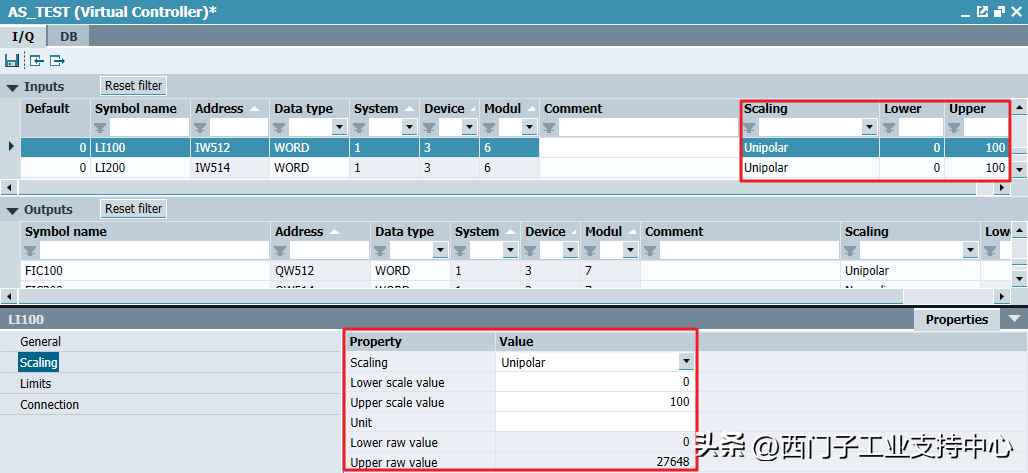The width and height of the screenshot is (1028, 473).
Task: Click the float window icon in title bar
Action: (x=982, y=11)
